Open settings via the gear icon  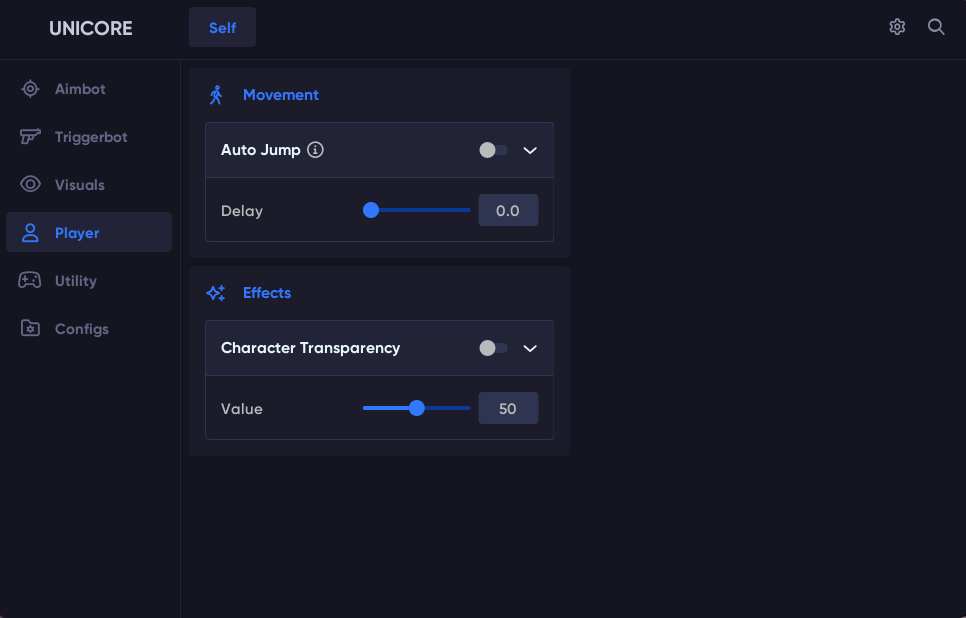(x=897, y=27)
